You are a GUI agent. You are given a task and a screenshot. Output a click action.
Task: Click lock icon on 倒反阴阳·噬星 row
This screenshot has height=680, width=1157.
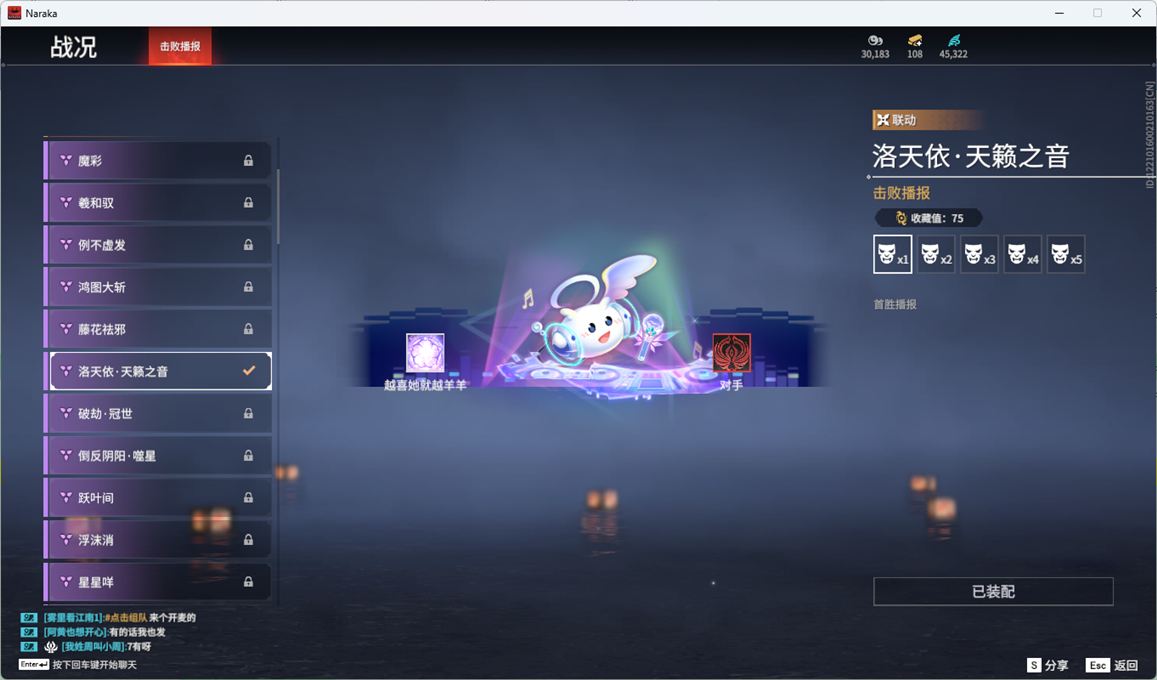click(x=249, y=455)
